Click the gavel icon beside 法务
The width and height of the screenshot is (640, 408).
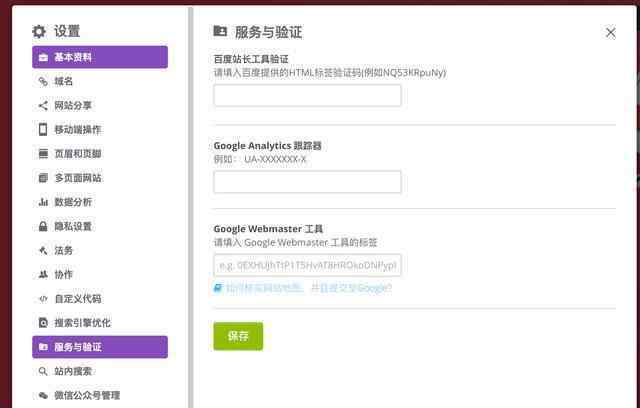pyautogui.click(x=43, y=251)
